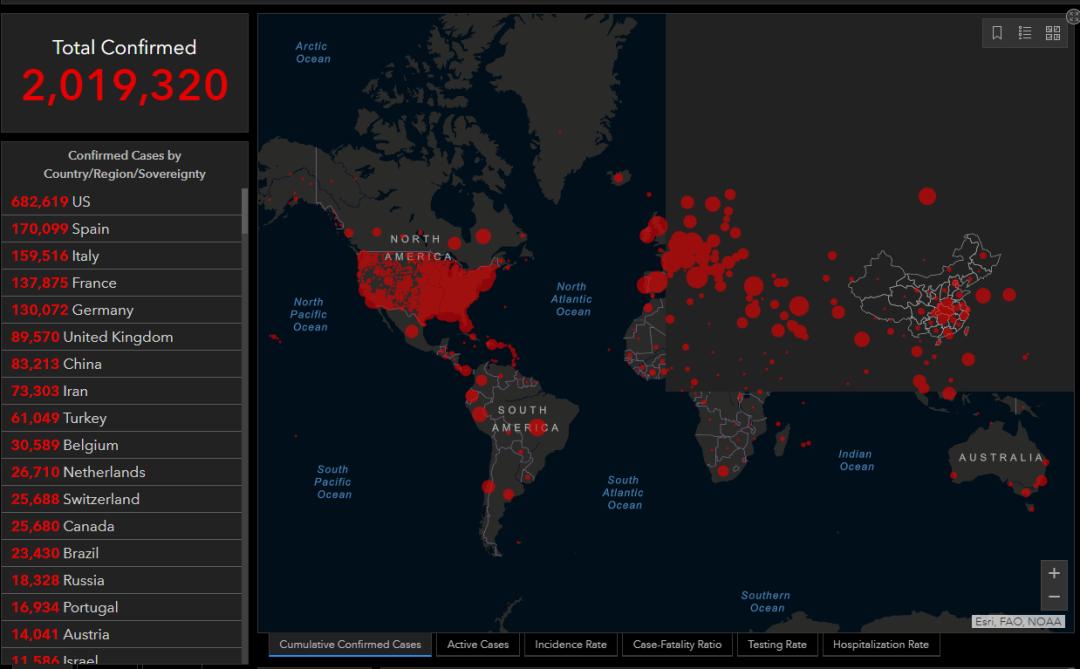Click the Esri, FAO, NOAA attribution

(x=1018, y=621)
